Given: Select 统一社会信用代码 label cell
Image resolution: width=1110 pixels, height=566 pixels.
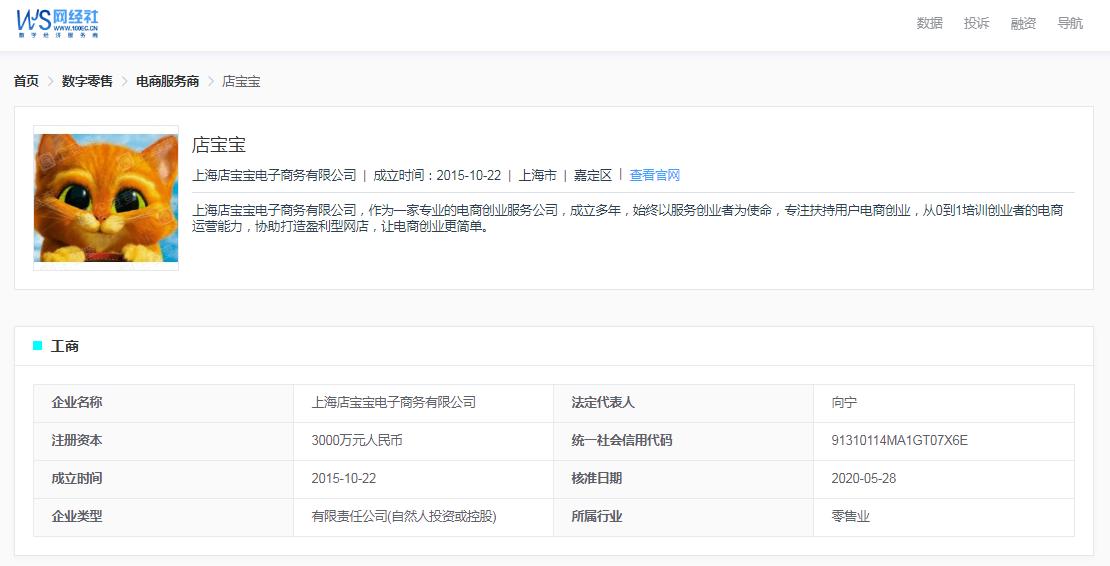Looking at the screenshot, I should point(683,441).
